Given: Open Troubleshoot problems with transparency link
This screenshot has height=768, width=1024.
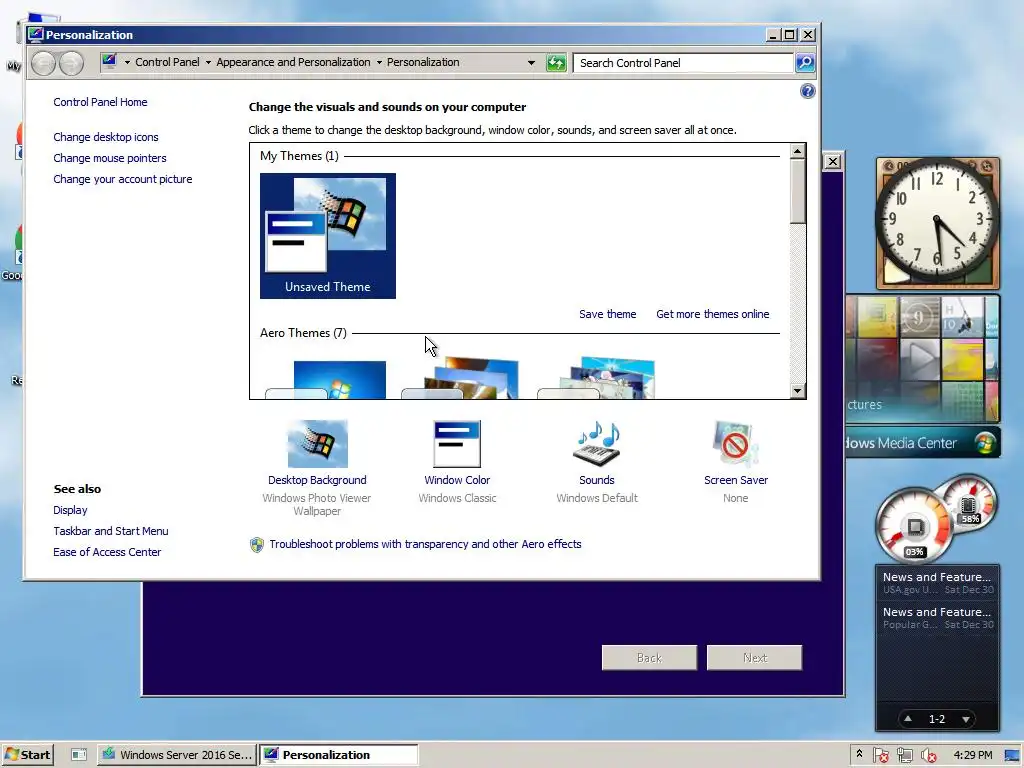Looking at the screenshot, I should pyautogui.click(x=425, y=544).
